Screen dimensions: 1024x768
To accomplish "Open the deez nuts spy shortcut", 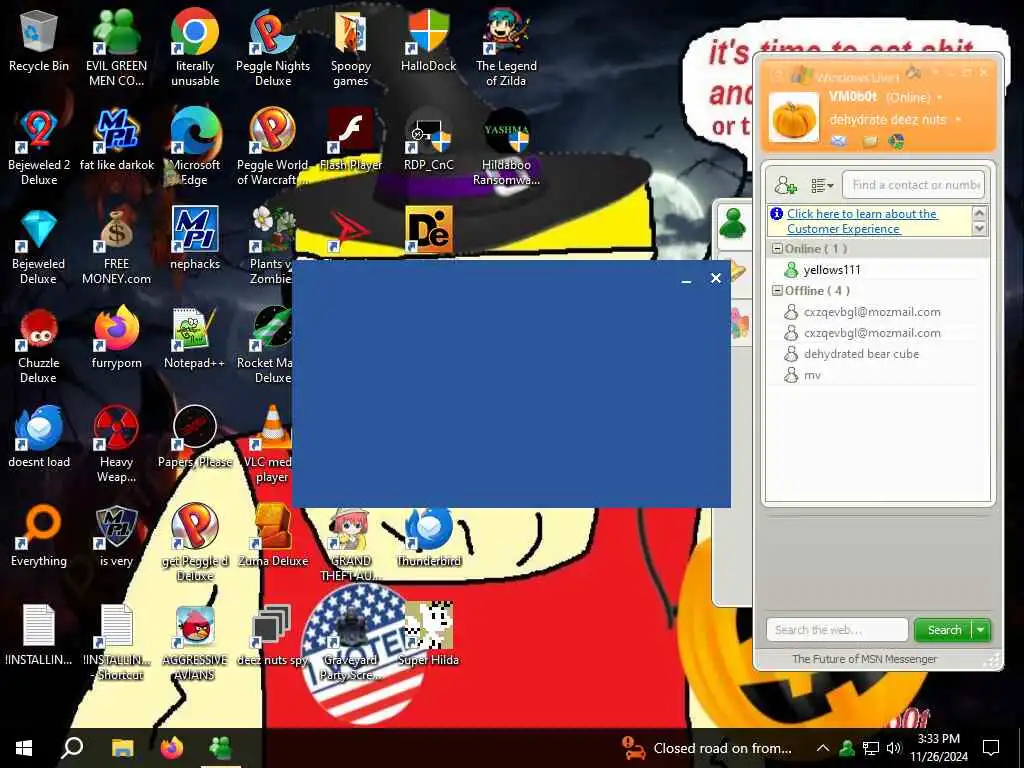I will click(x=272, y=635).
